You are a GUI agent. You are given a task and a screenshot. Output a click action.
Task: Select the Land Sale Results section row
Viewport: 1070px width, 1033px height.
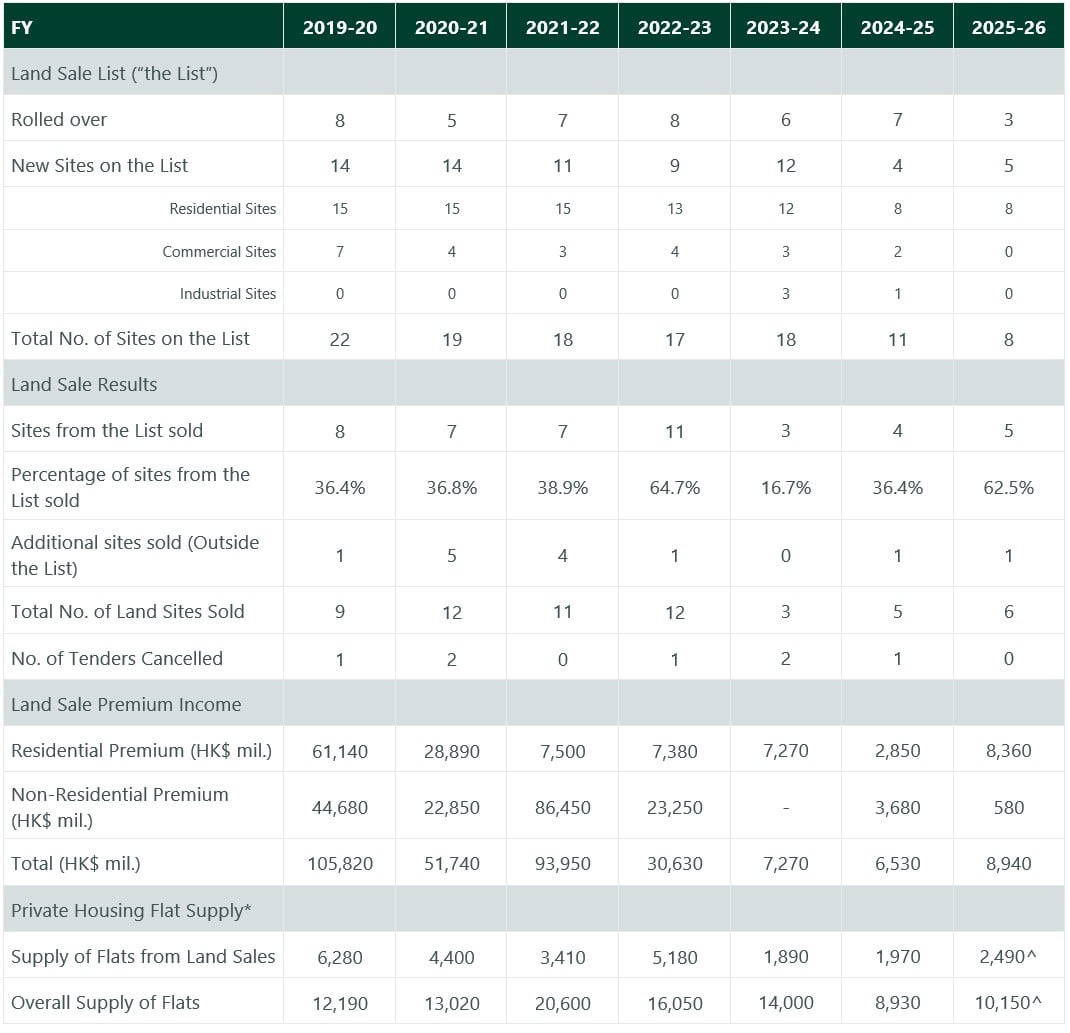coord(84,384)
